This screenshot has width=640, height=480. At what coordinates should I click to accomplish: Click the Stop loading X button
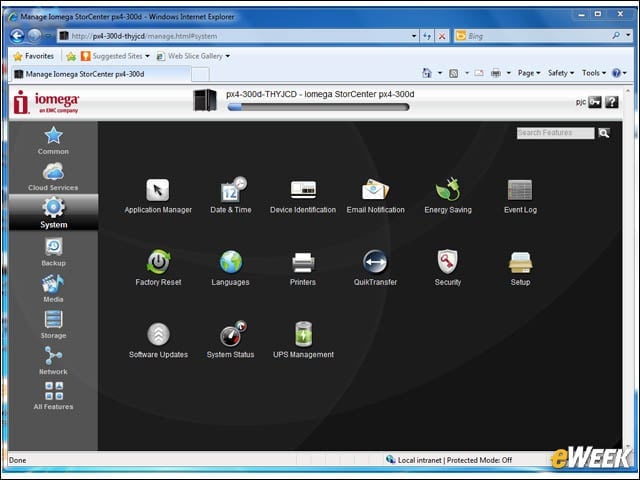[x=442, y=36]
